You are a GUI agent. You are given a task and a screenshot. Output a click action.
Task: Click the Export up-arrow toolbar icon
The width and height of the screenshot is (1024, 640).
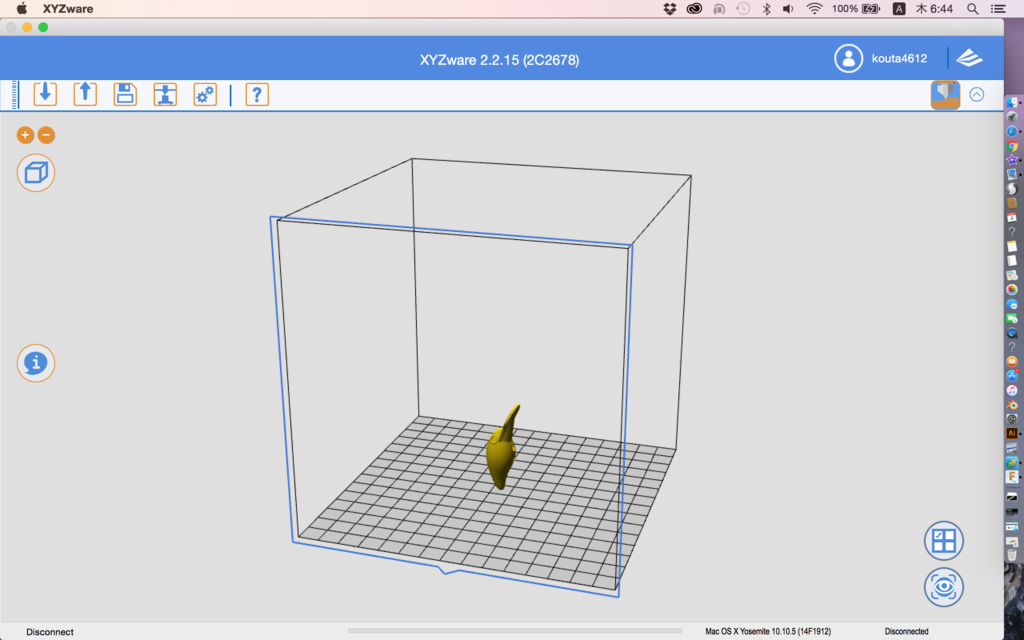85,94
